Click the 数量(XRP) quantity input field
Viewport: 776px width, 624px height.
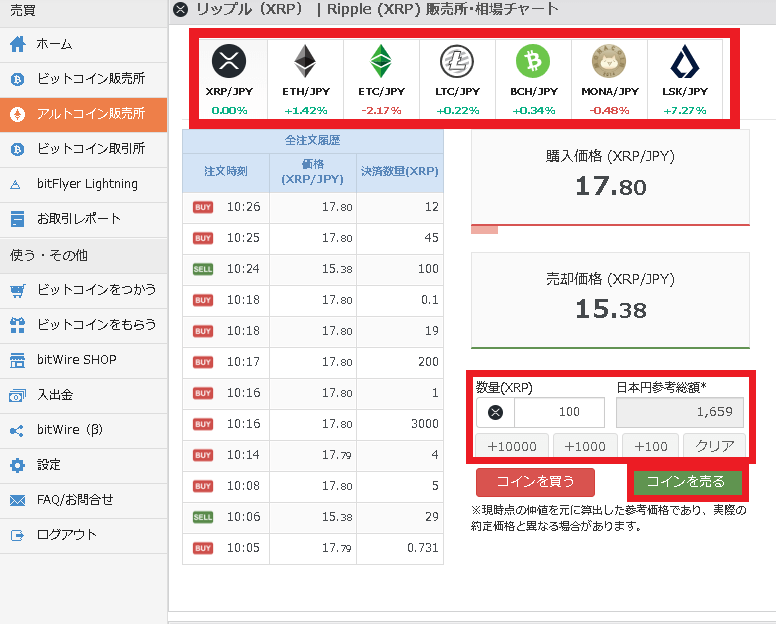[x=559, y=412]
